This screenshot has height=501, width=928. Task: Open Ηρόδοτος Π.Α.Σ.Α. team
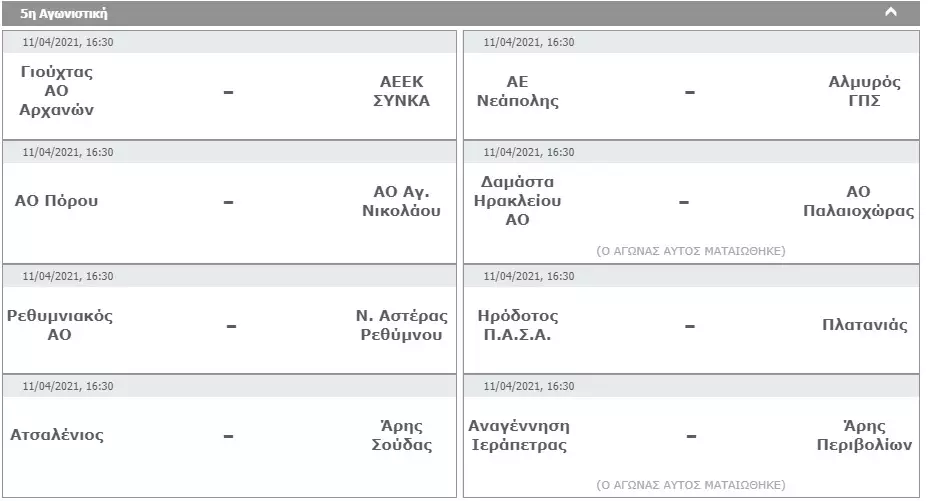(518, 325)
